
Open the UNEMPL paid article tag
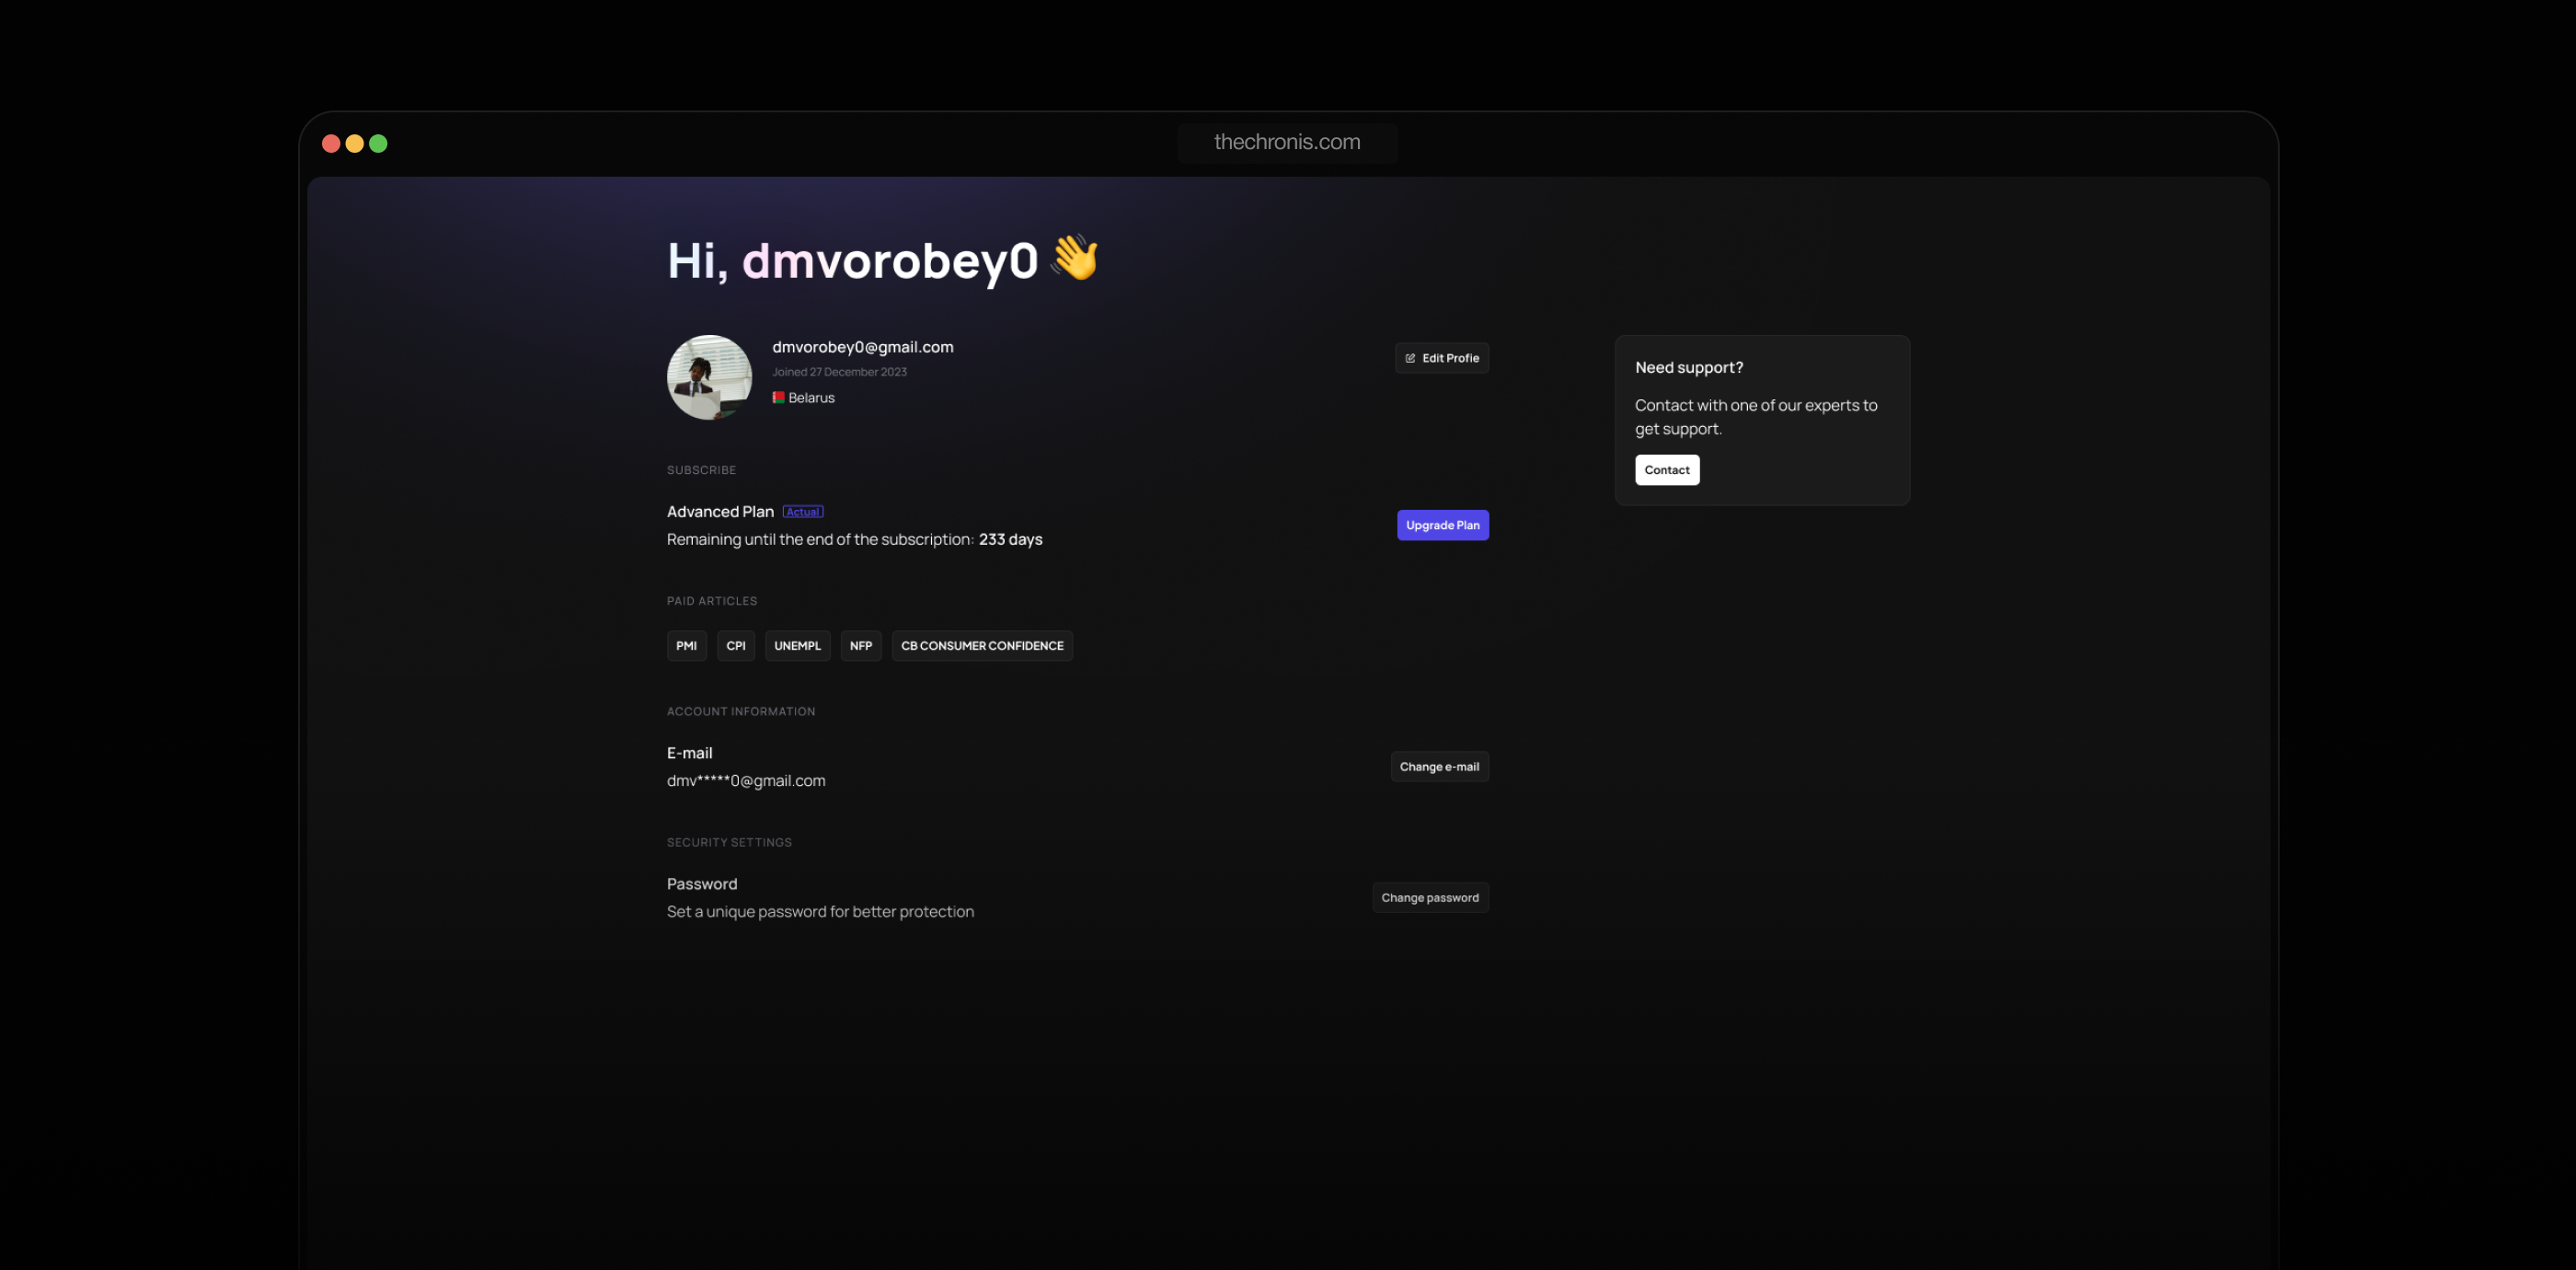click(x=797, y=646)
